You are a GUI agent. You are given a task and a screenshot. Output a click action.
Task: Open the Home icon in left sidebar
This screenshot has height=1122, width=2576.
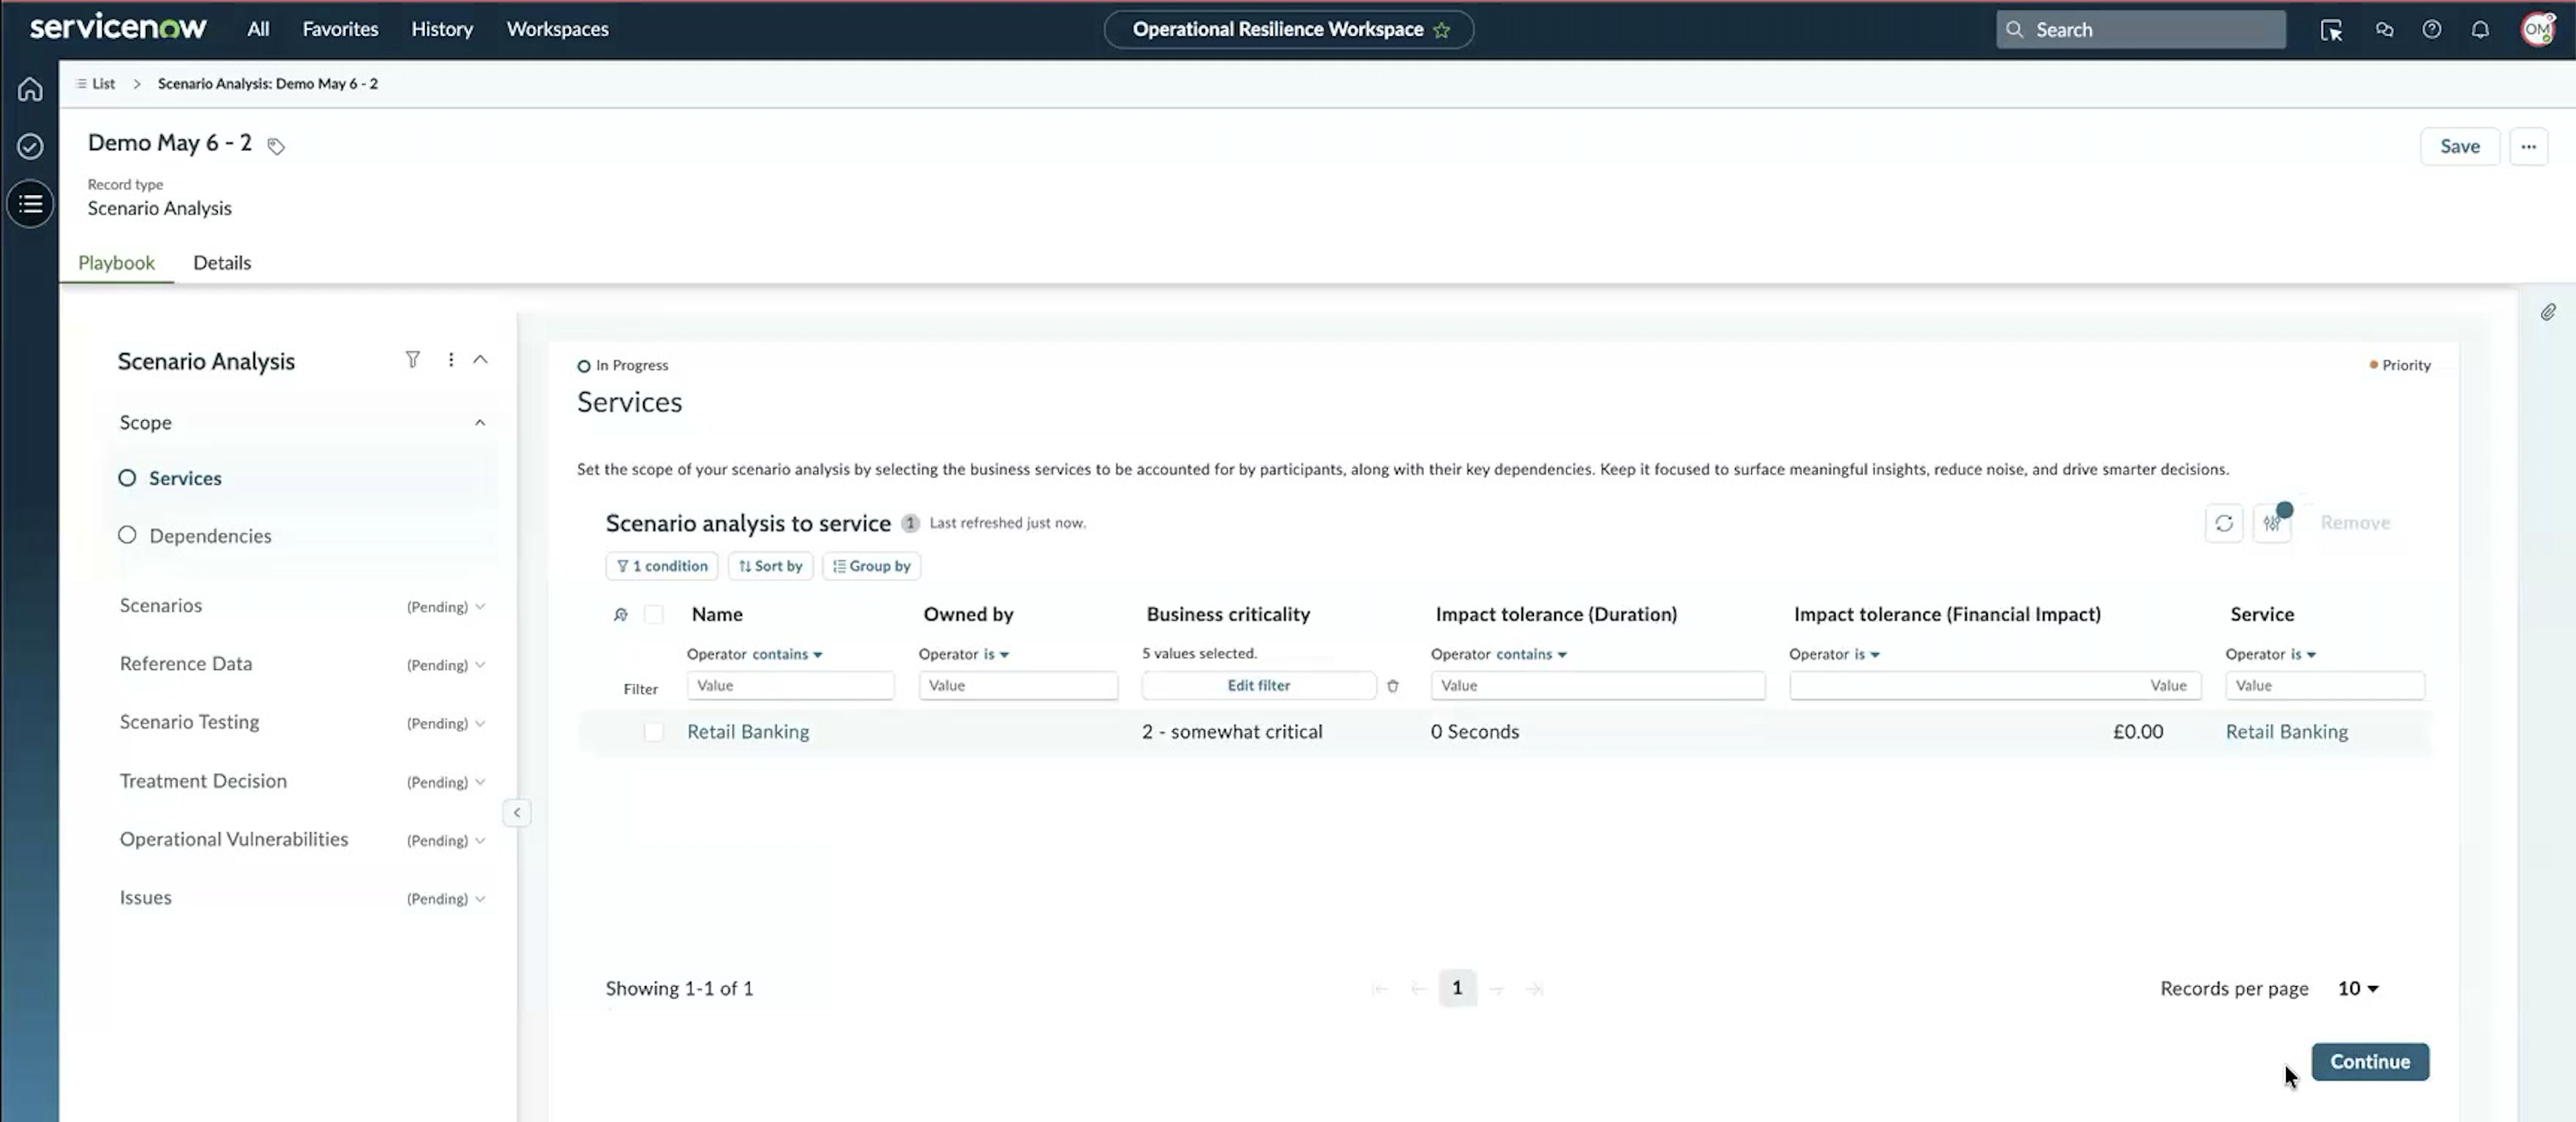(30, 89)
